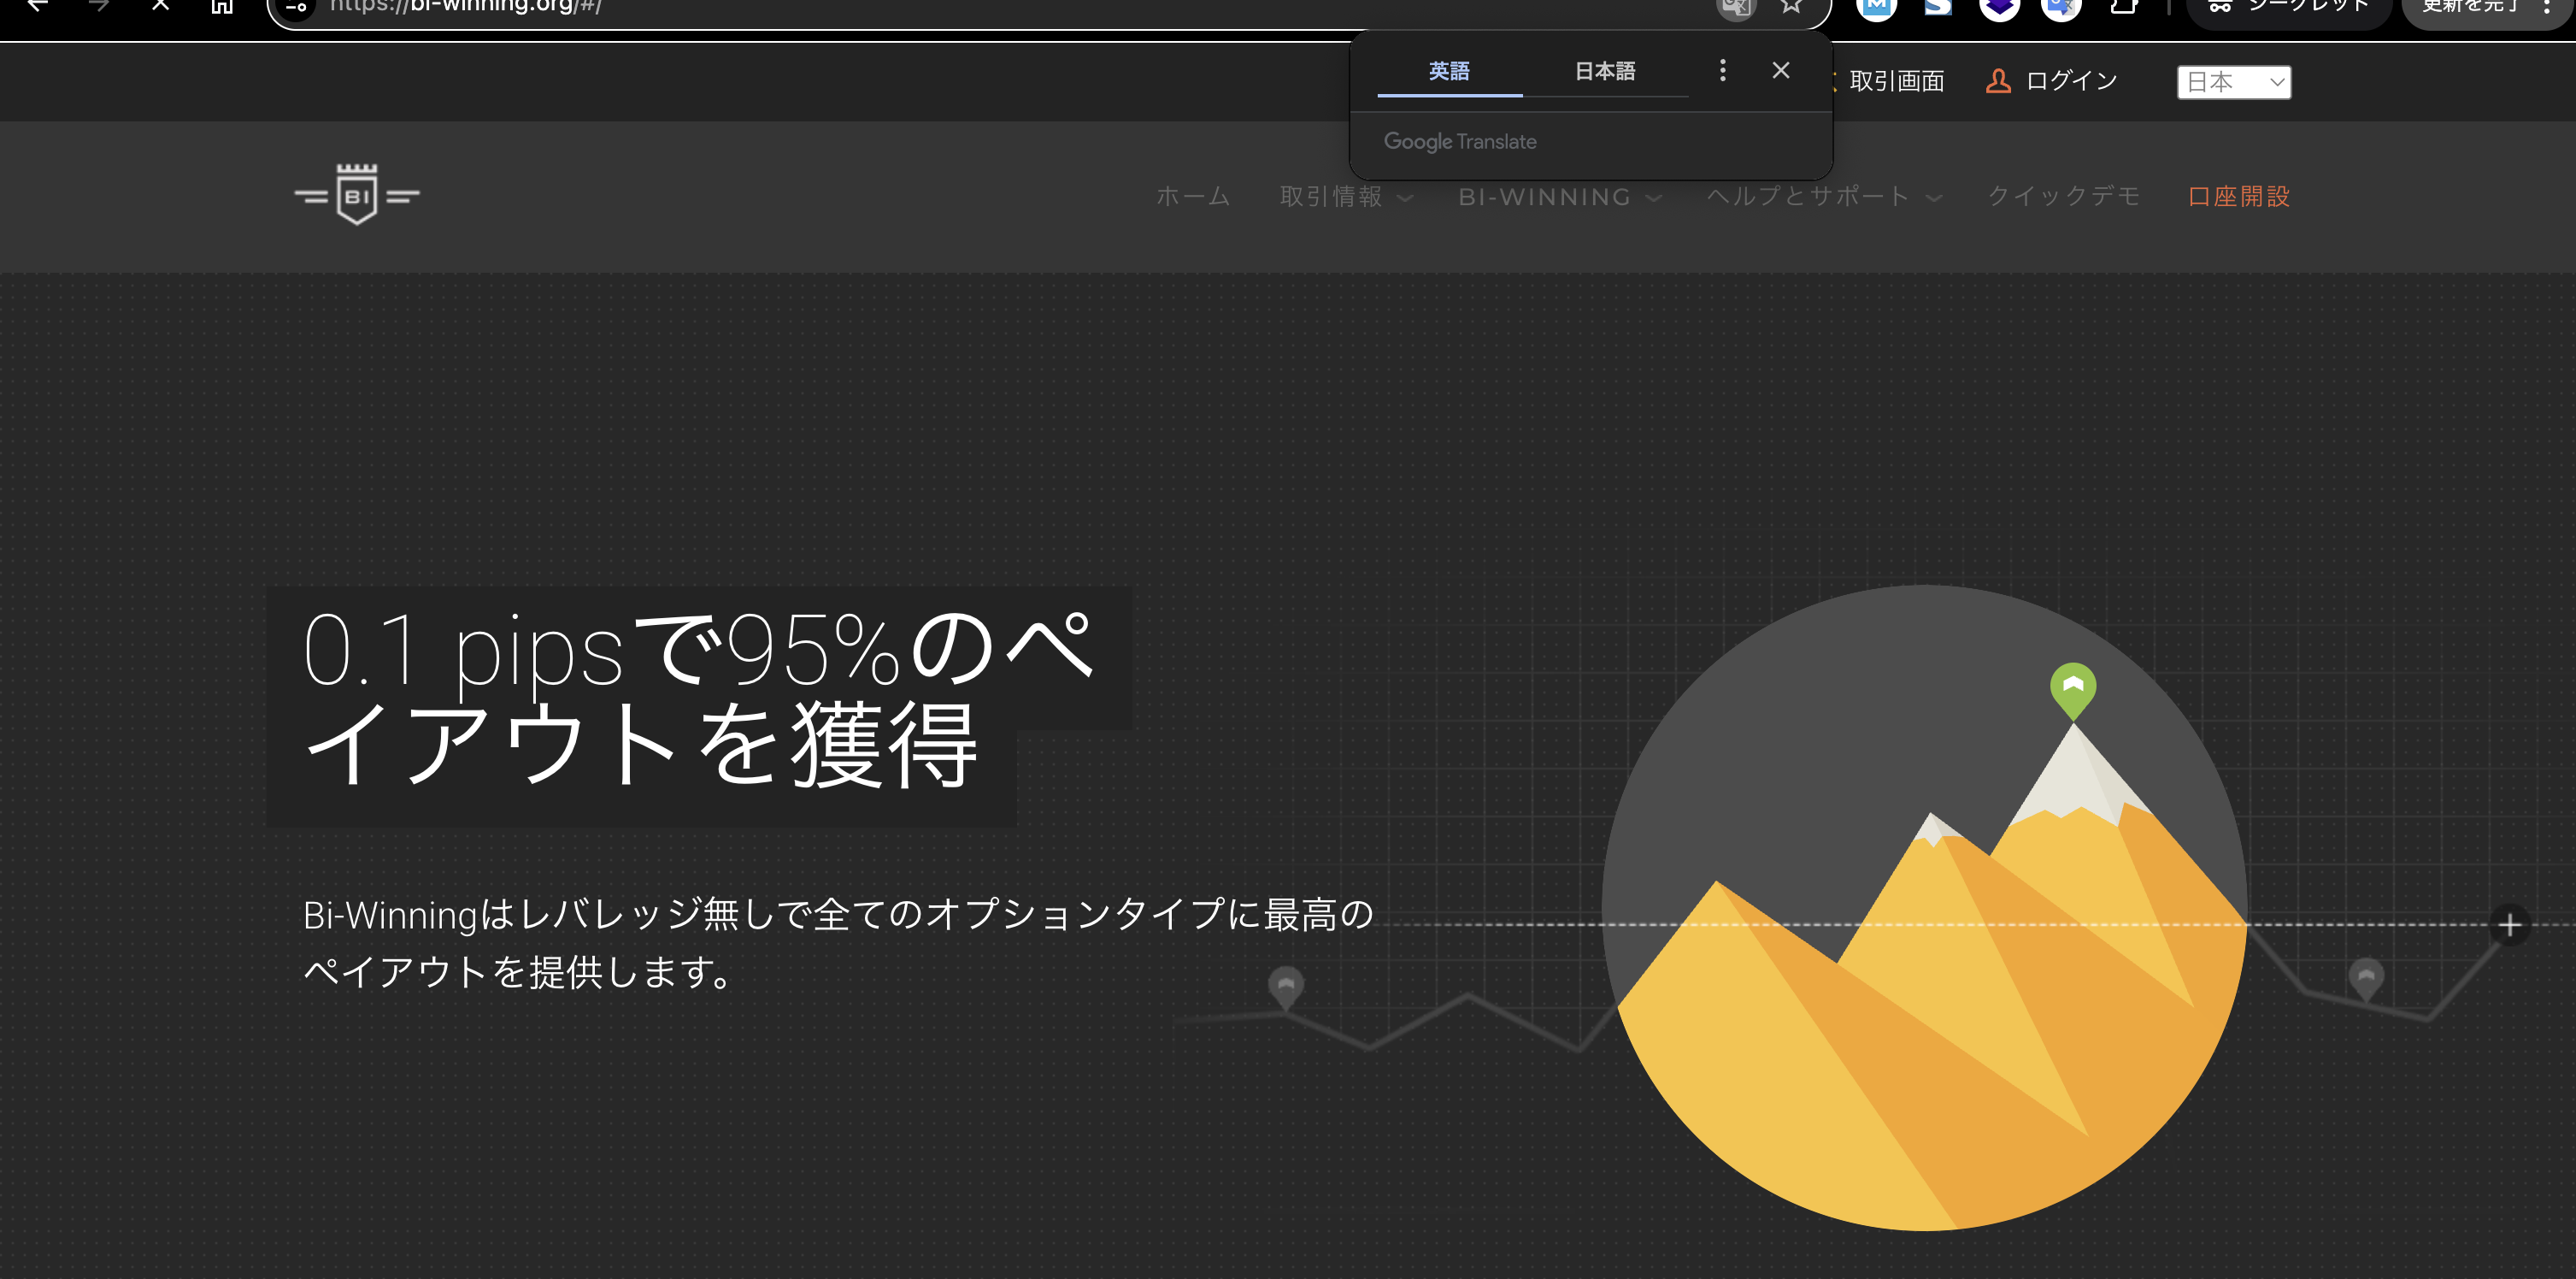Click the orange ログイン person icon
The image size is (2576, 1279).
1998,81
